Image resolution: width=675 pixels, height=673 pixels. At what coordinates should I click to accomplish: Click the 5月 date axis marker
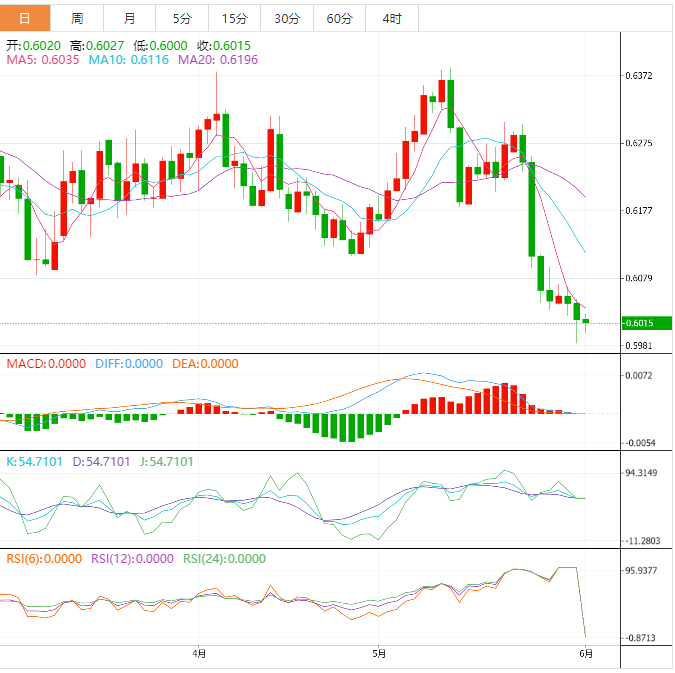click(x=378, y=654)
